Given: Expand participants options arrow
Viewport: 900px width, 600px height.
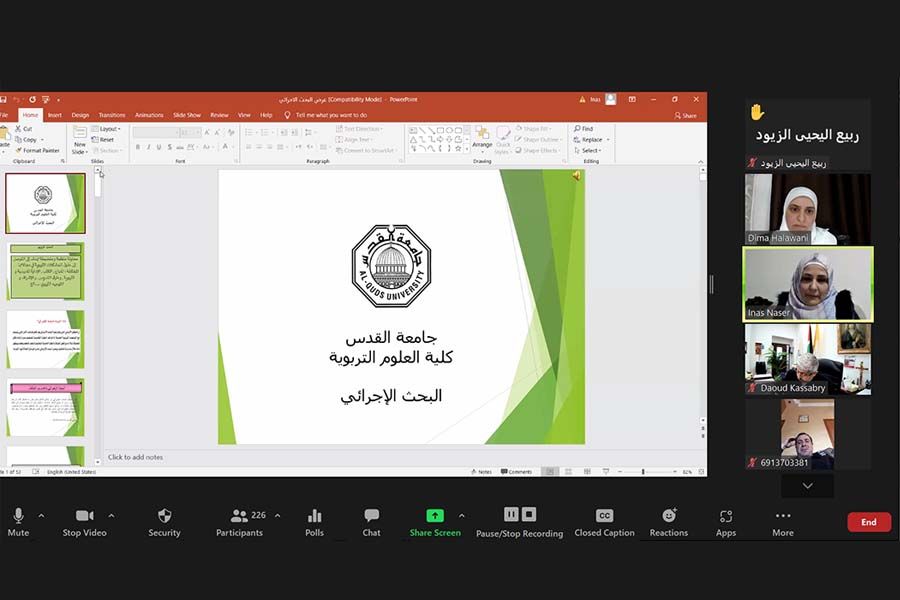Looking at the screenshot, I should 278,516.
